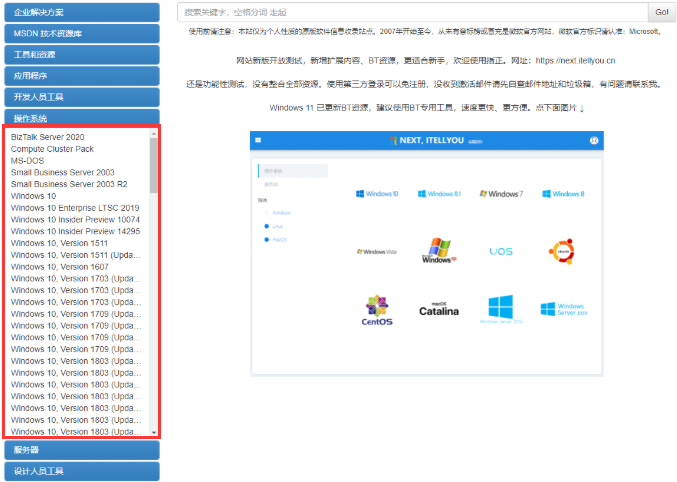Click the CentOS logo in the preview
The width and height of the screenshot is (677, 482).
(377, 309)
